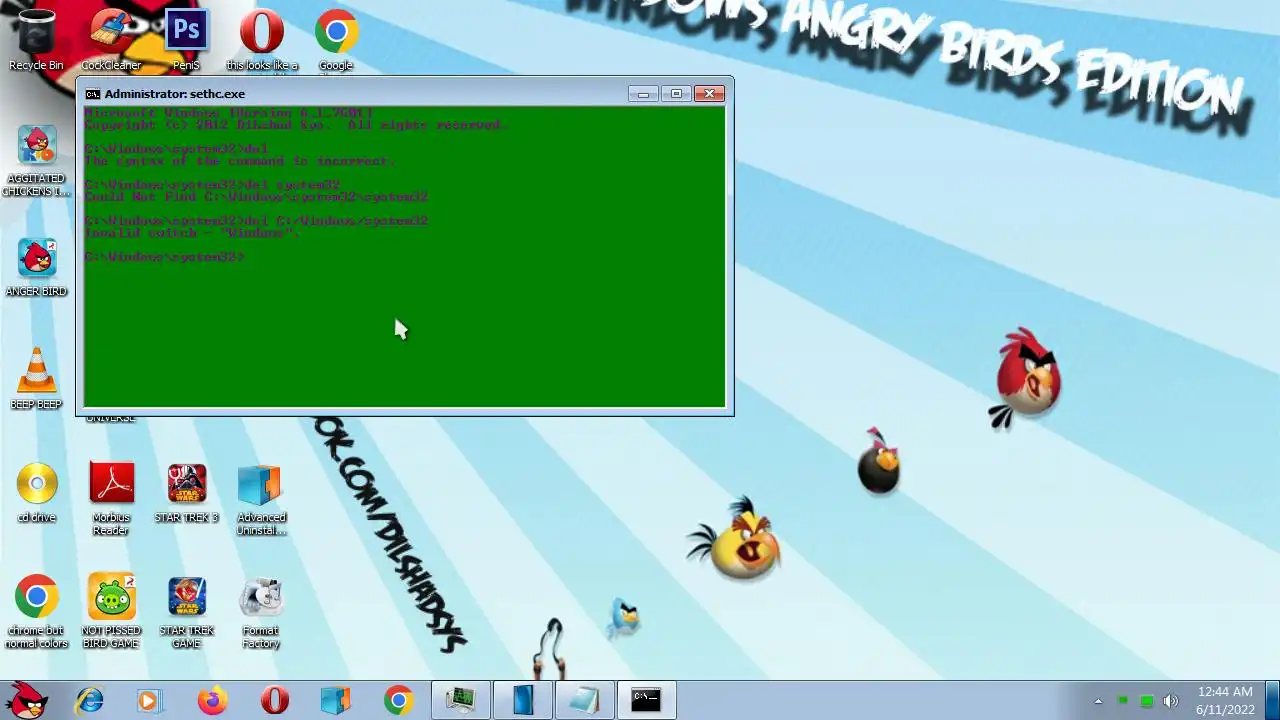This screenshot has width=1280, height=720.
Task: Open the BEEP BEEP traffic cone icon
Action: pyautogui.click(x=37, y=379)
